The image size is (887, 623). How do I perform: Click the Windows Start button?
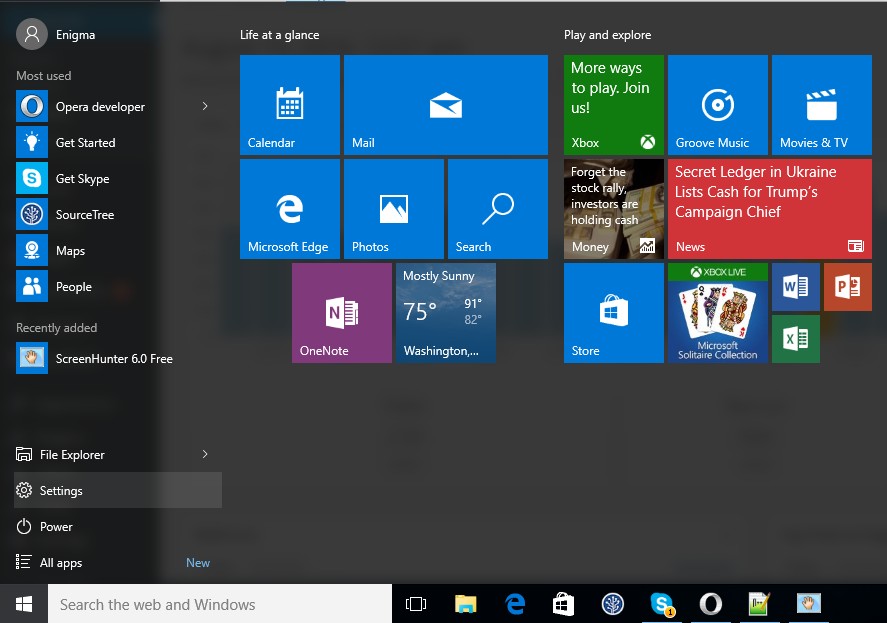pyautogui.click(x=24, y=604)
